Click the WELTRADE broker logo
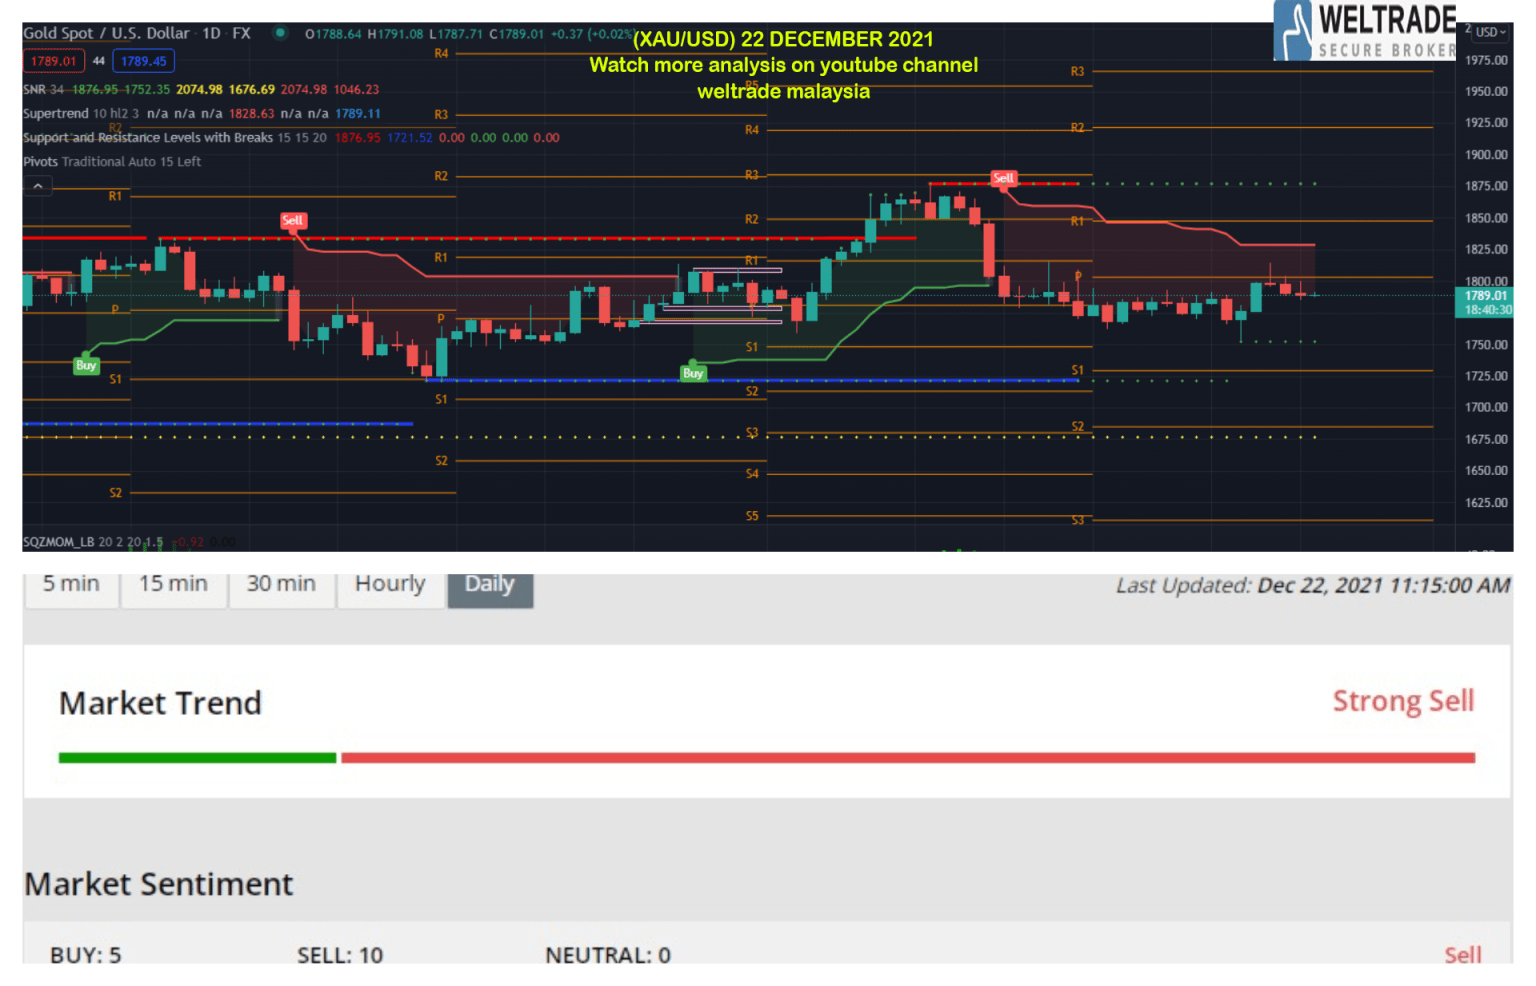Image resolution: width=1536 pixels, height=986 pixels. (x=1365, y=31)
